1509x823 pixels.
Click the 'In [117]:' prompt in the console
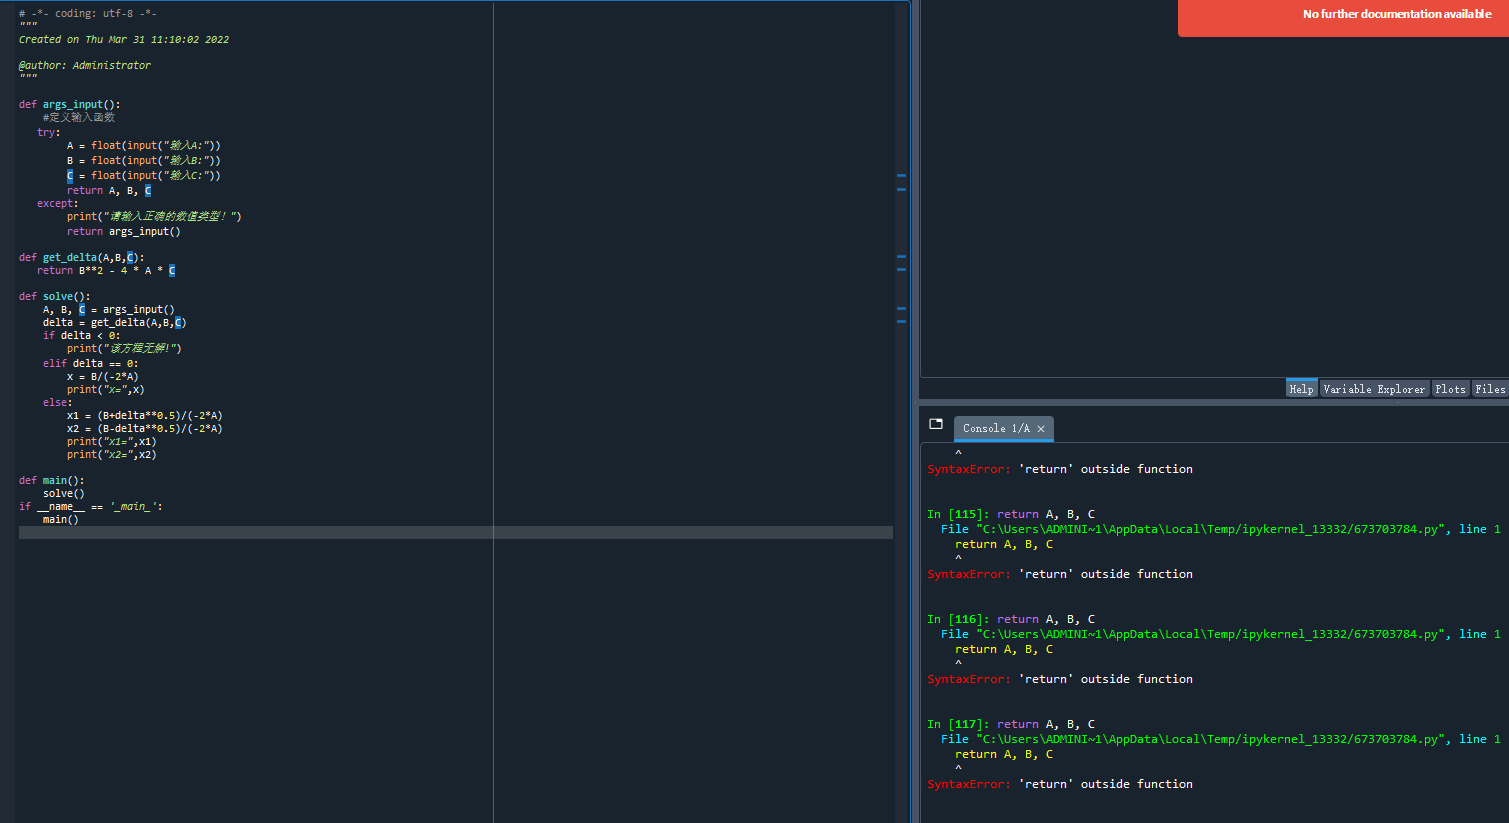pos(958,724)
